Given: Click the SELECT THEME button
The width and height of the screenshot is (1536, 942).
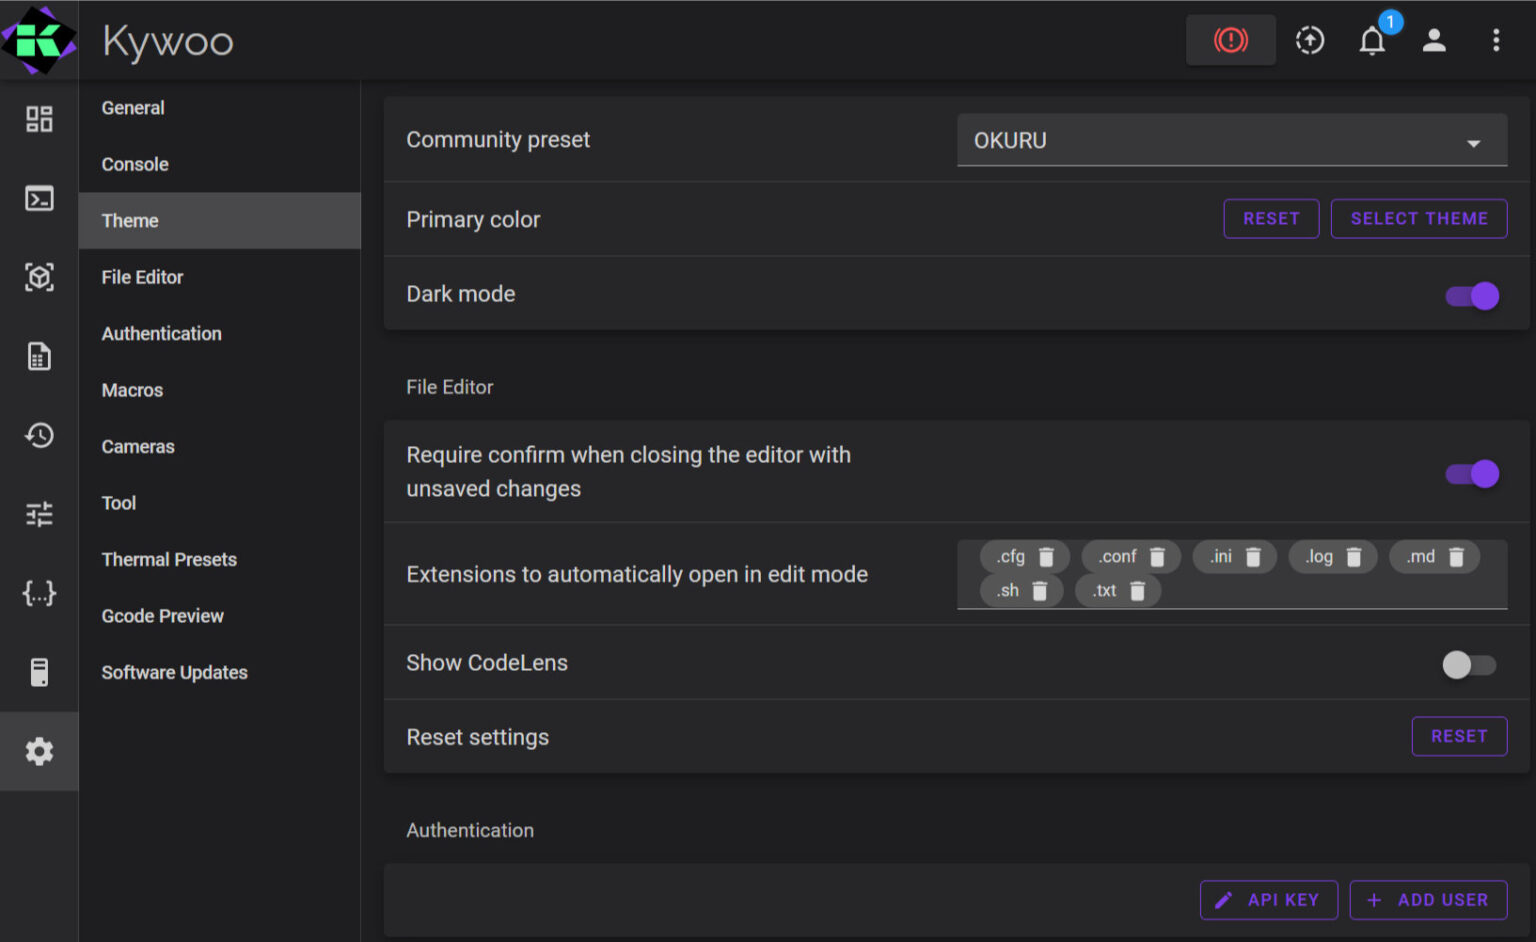Looking at the screenshot, I should (1418, 218).
